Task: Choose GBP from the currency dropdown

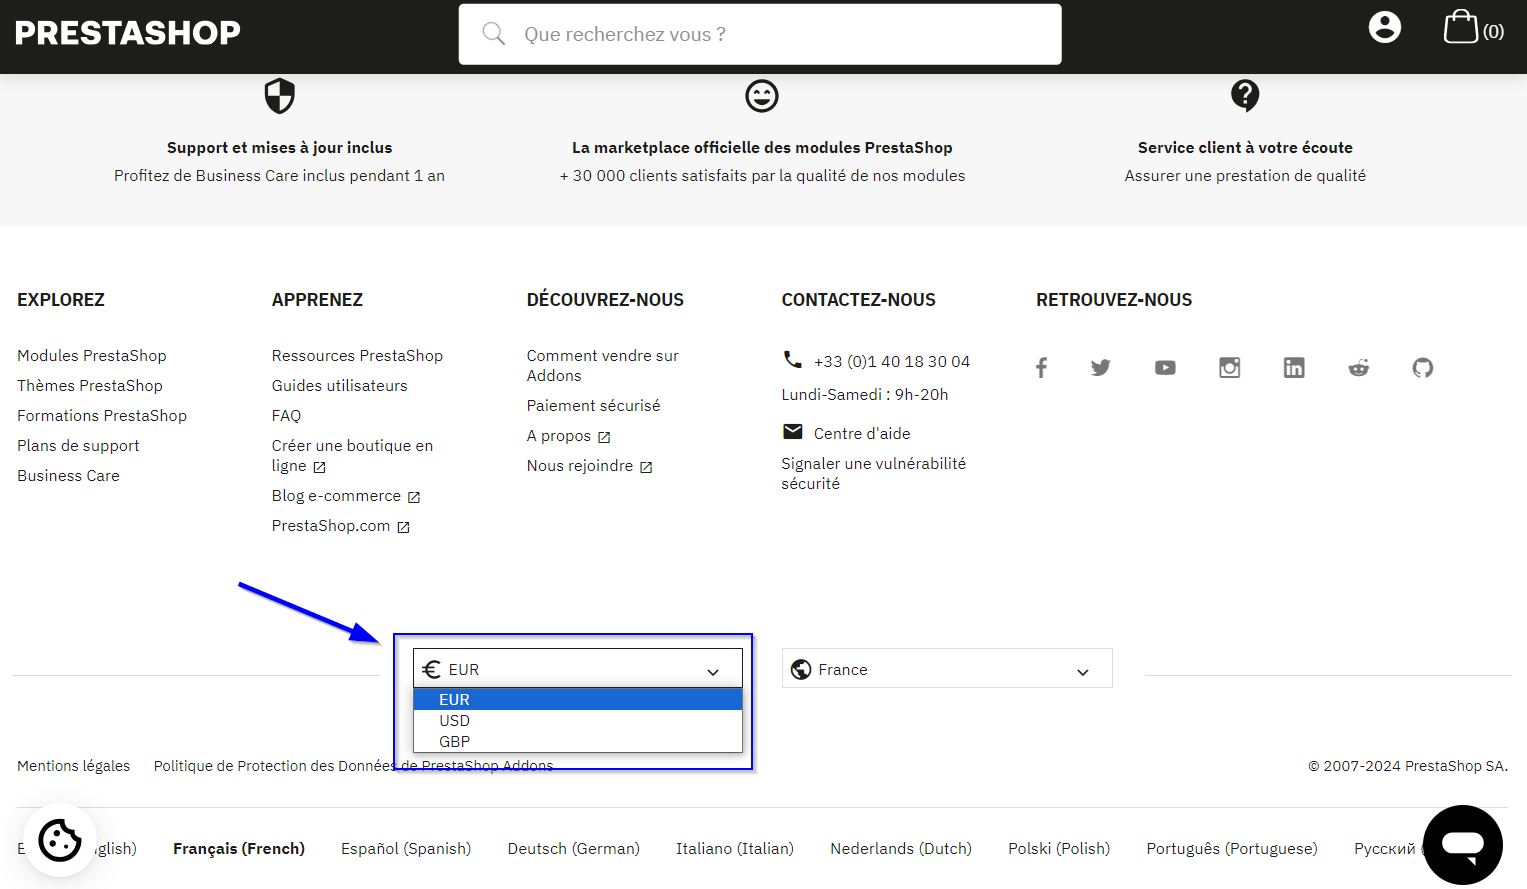Action: [x=455, y=742]
